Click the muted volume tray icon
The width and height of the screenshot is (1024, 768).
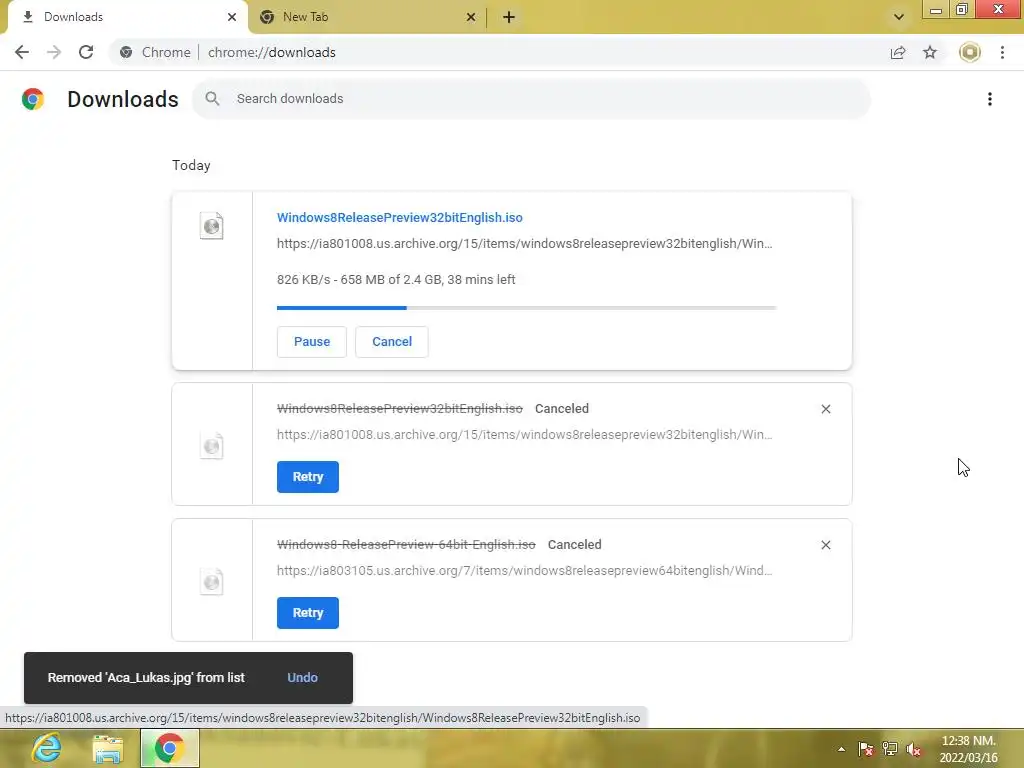pos(914,749)
